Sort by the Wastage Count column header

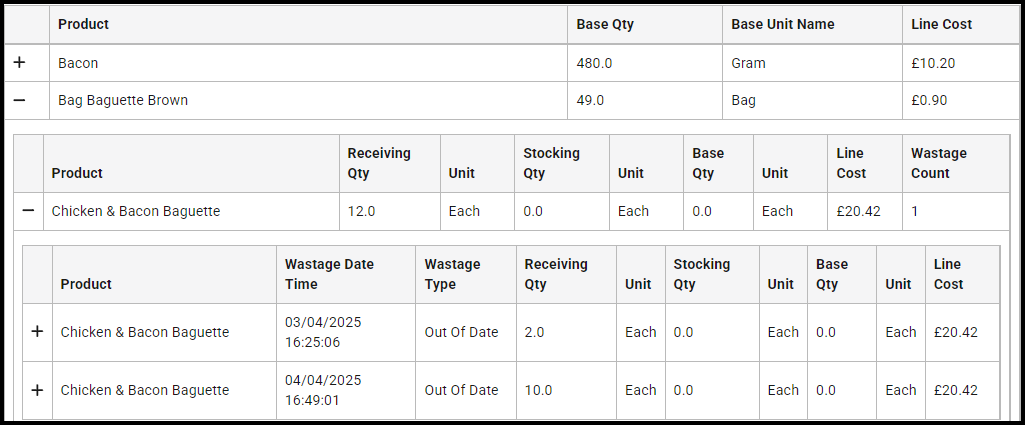(938, 163)
